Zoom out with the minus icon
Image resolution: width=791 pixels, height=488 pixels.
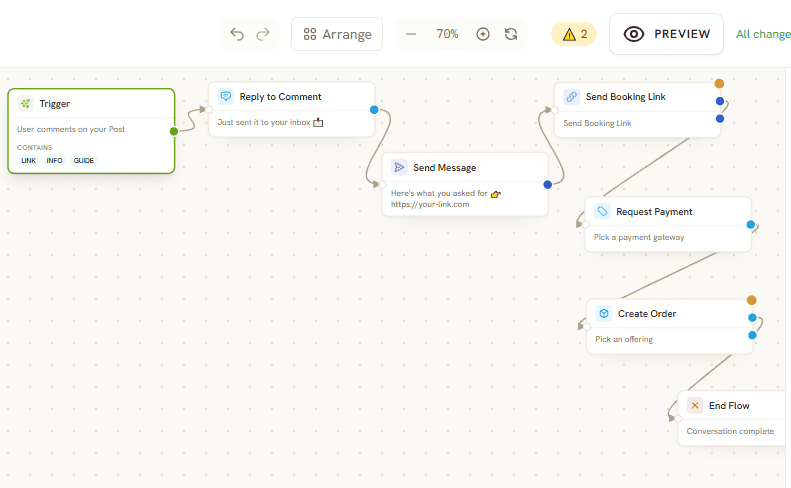pos(411,34)
